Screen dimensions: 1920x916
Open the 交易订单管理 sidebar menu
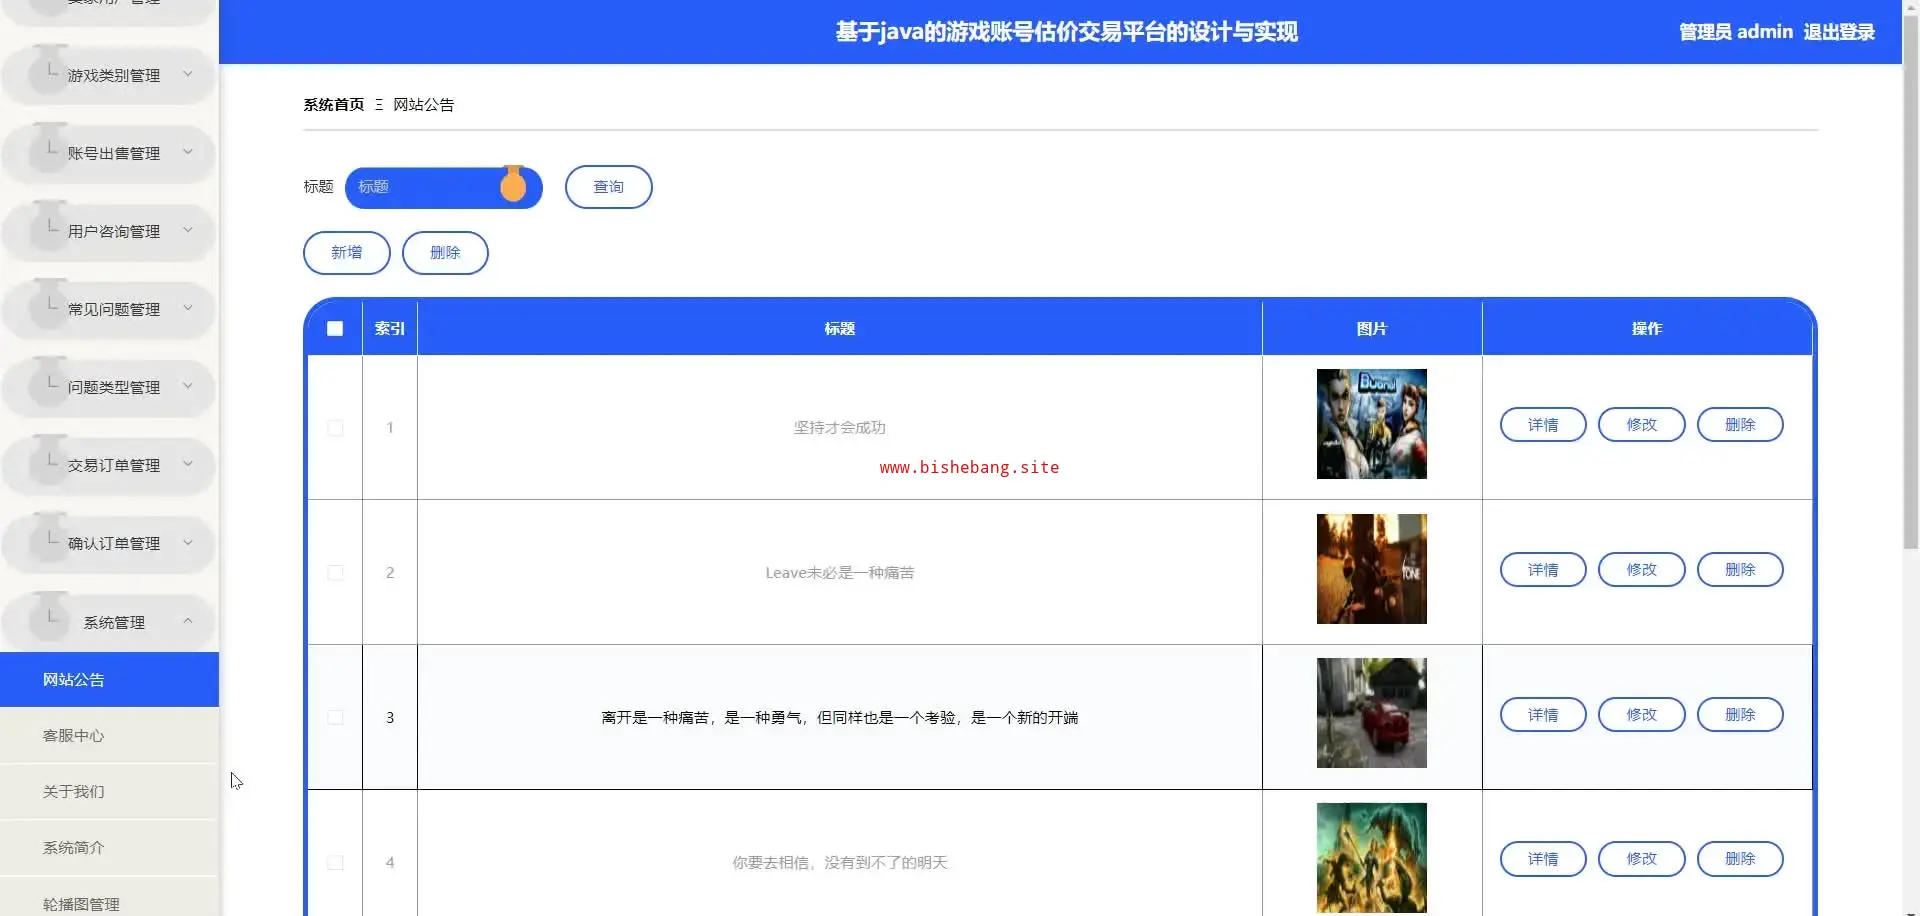click(109, 465)
